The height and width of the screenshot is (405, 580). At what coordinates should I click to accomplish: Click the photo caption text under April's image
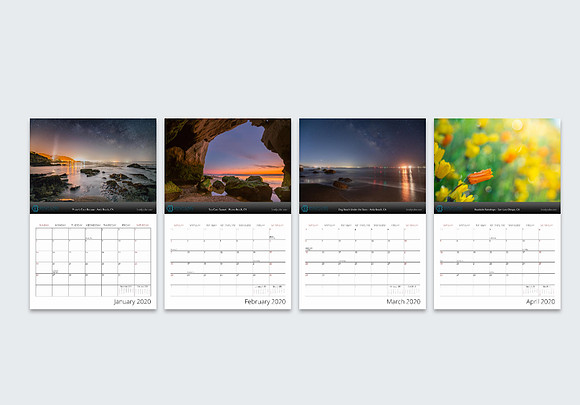(497, 209)
